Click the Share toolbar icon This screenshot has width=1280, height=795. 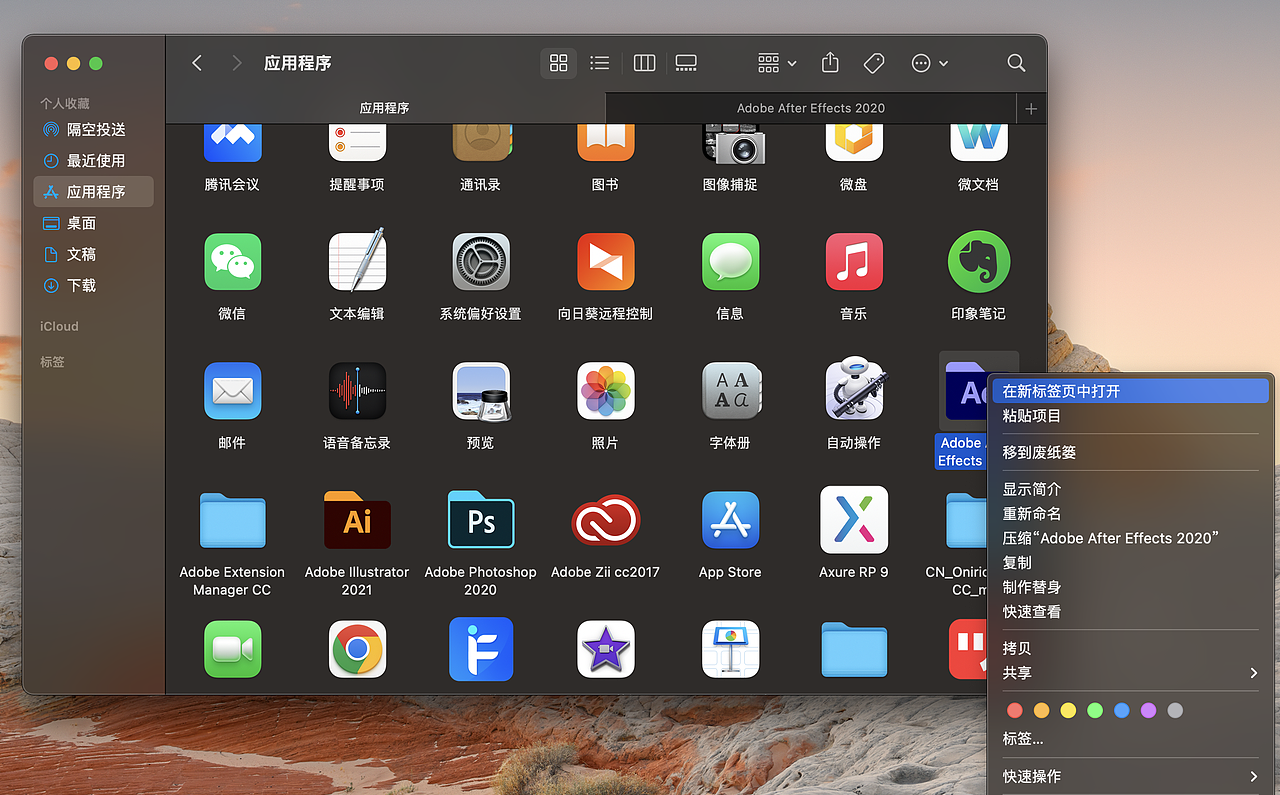830,63
